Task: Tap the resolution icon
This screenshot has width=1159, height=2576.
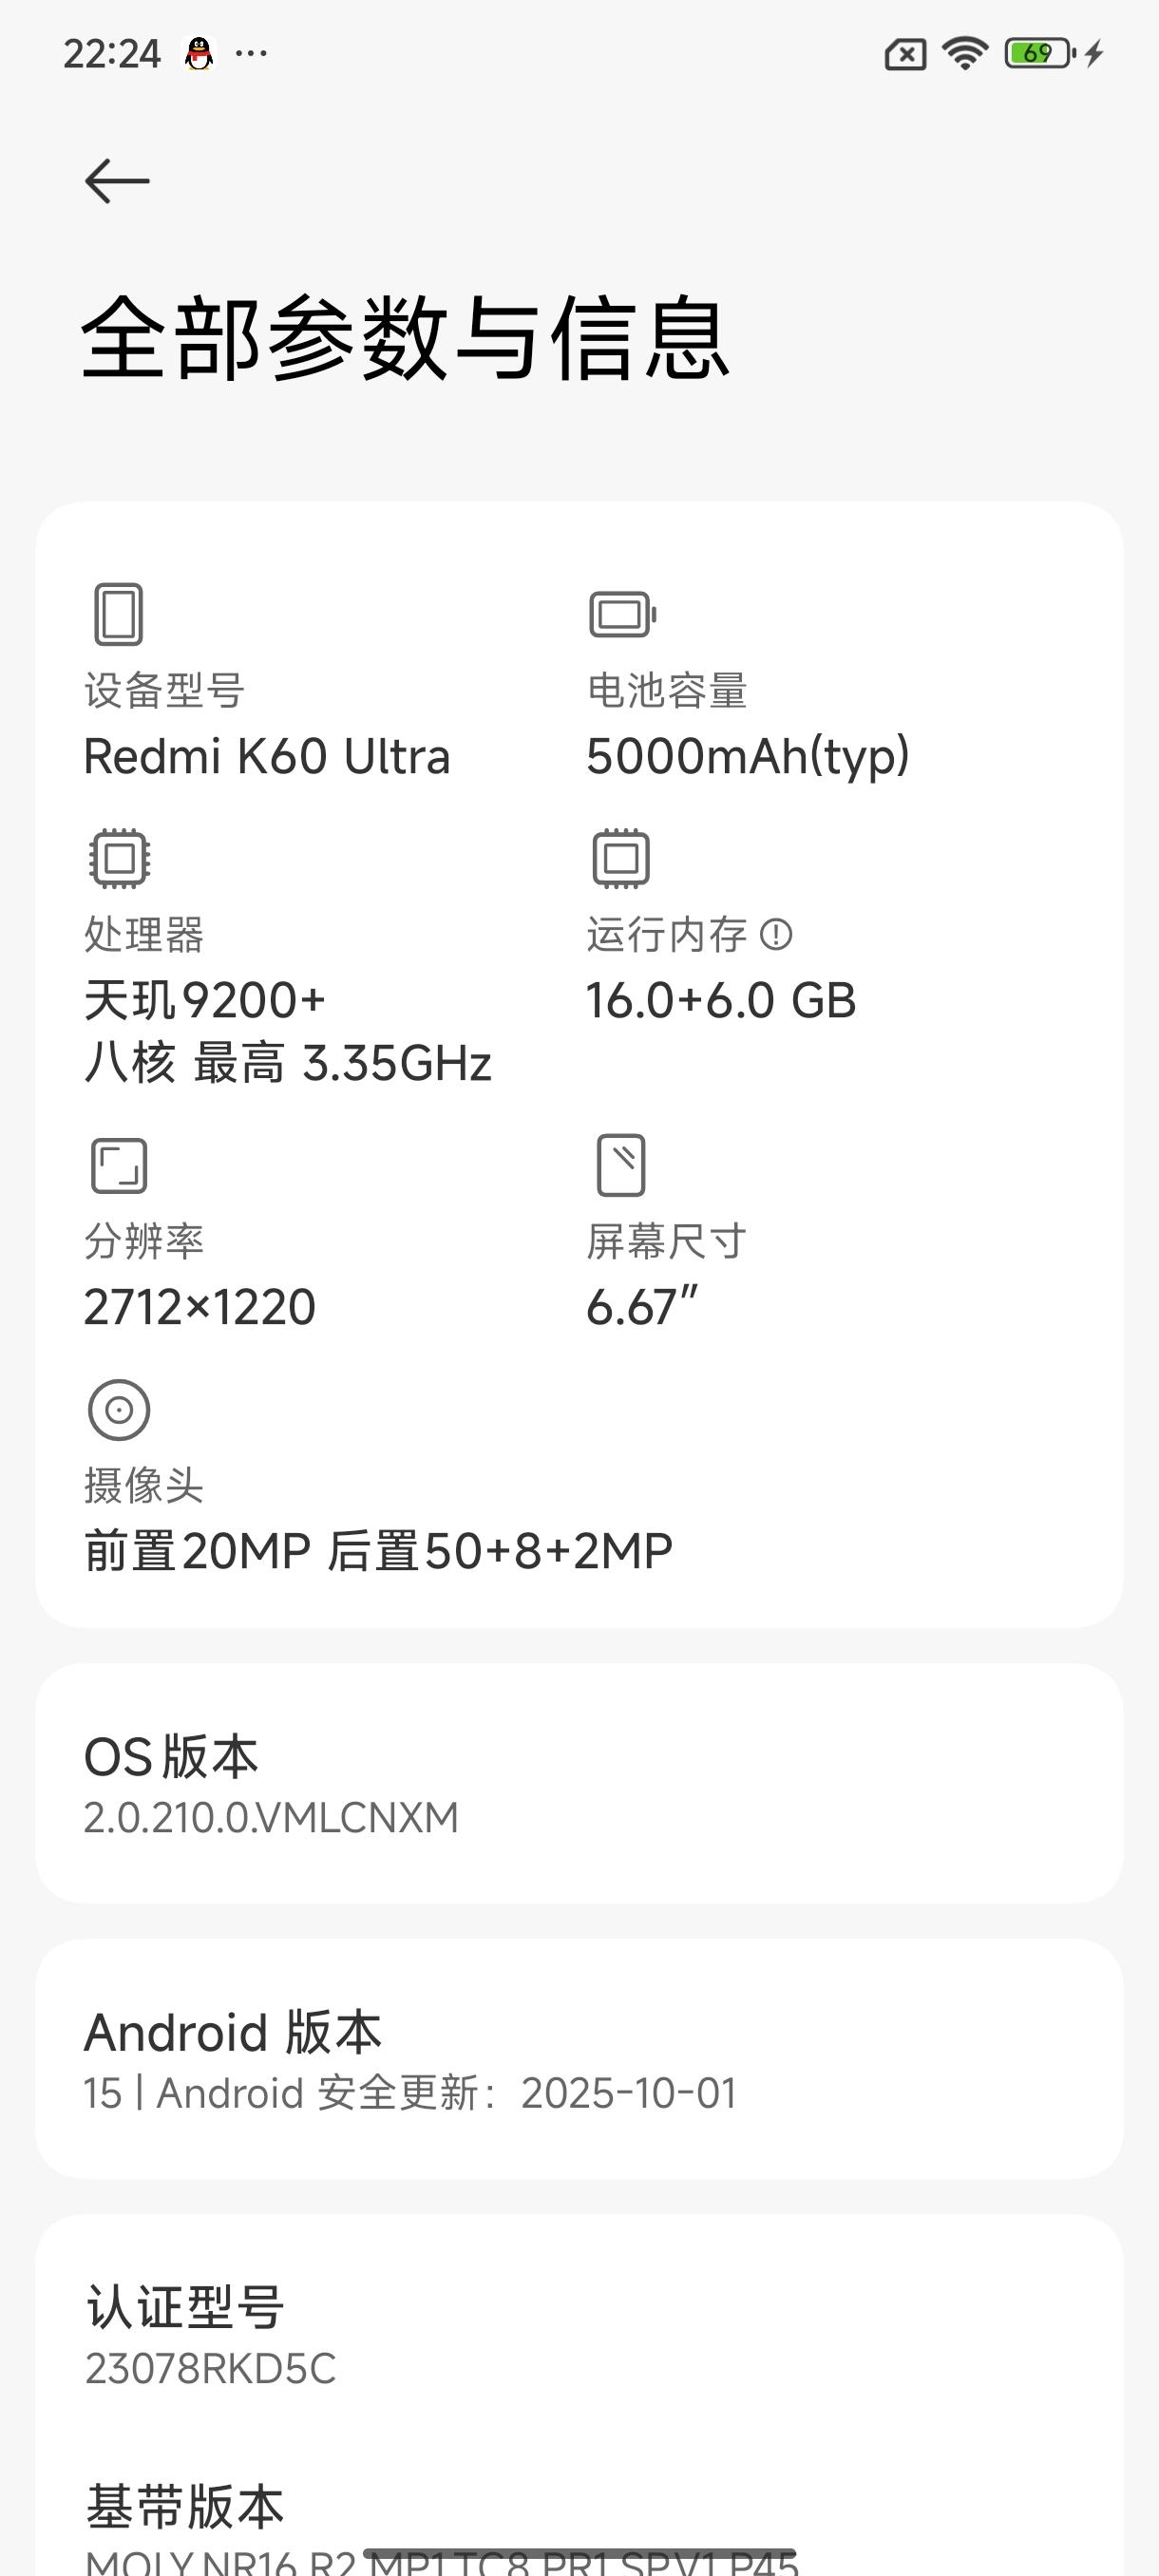Action: point(119,1166)
